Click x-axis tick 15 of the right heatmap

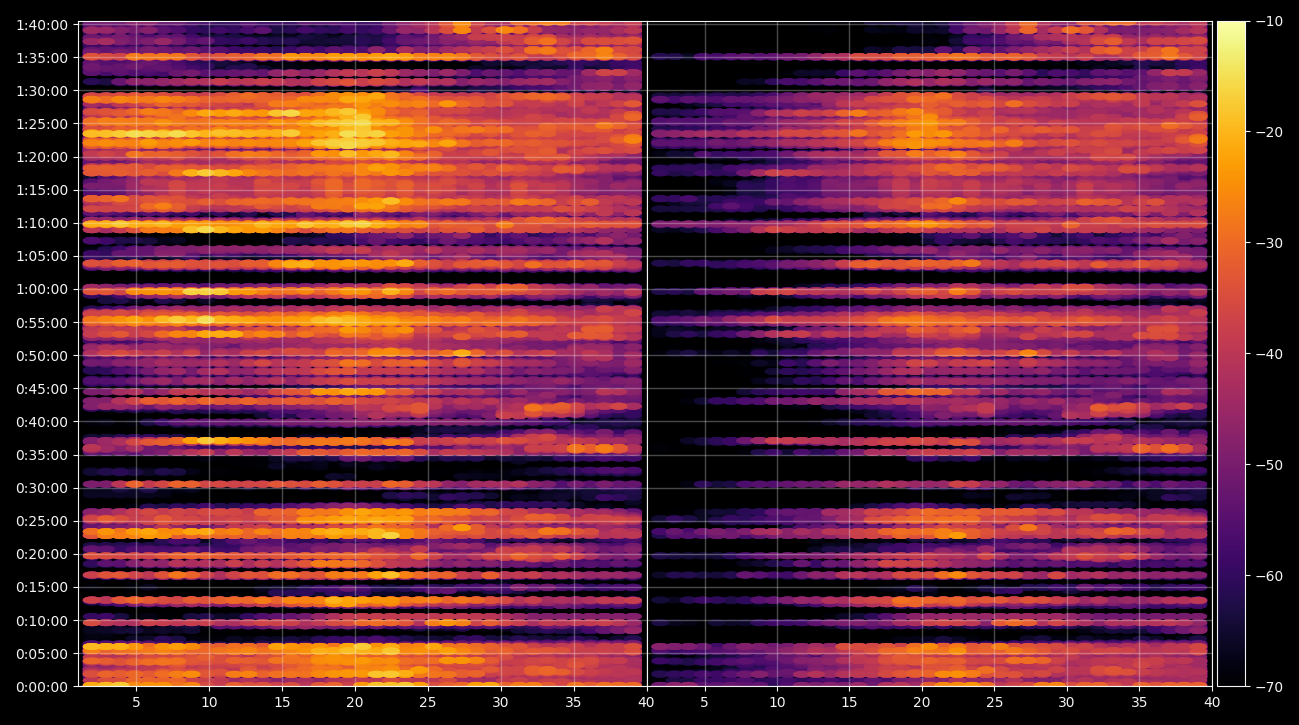[x=849, y=703]
